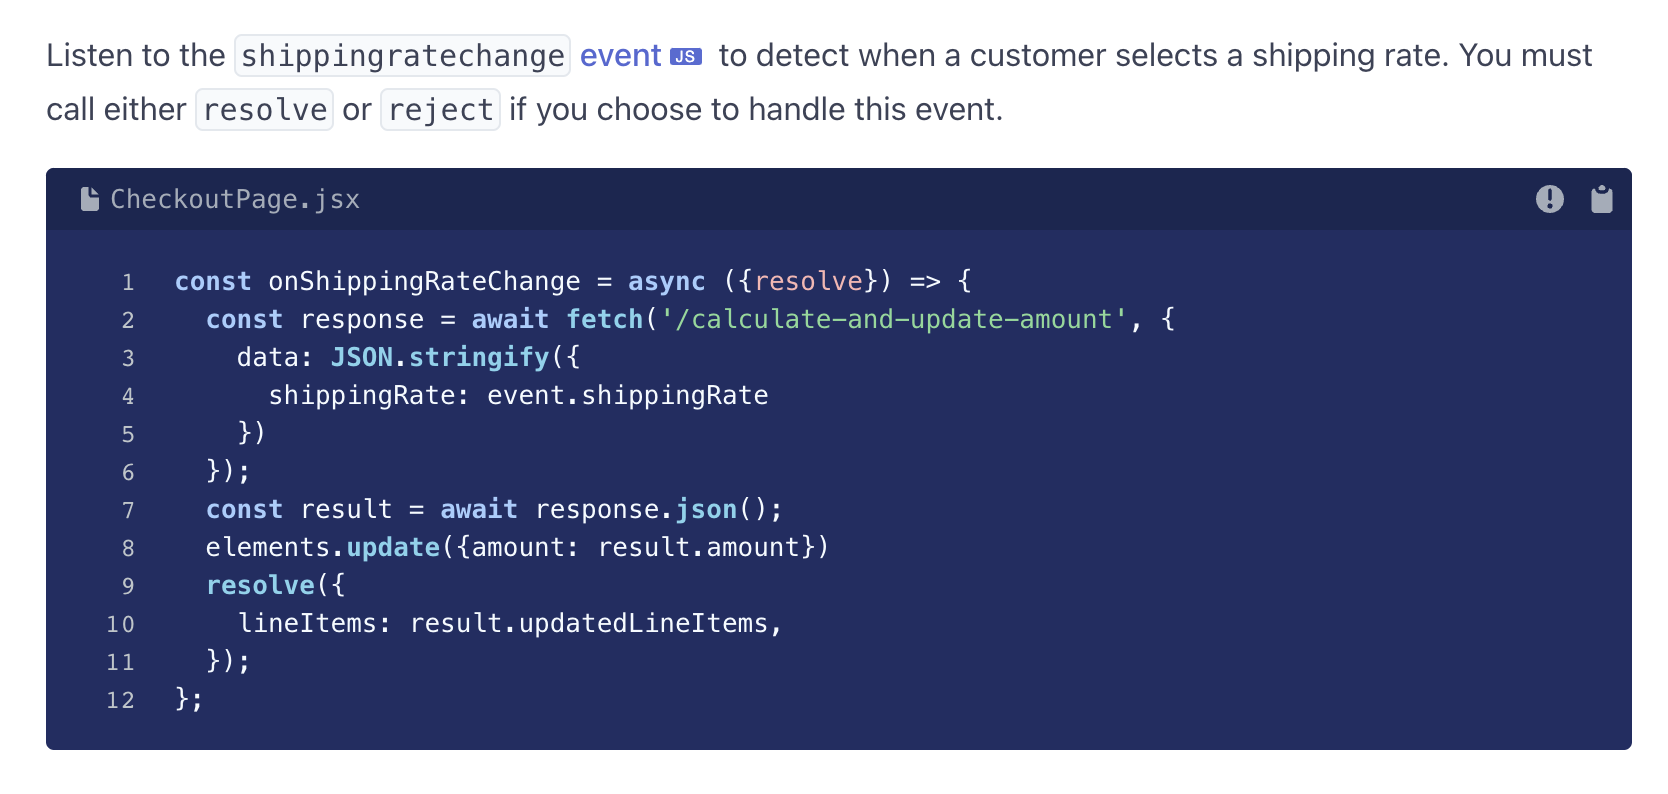Screen dimensions: 1668x794
Task: Click the CheckoutPage.jsx filename label
Action: 235,199
